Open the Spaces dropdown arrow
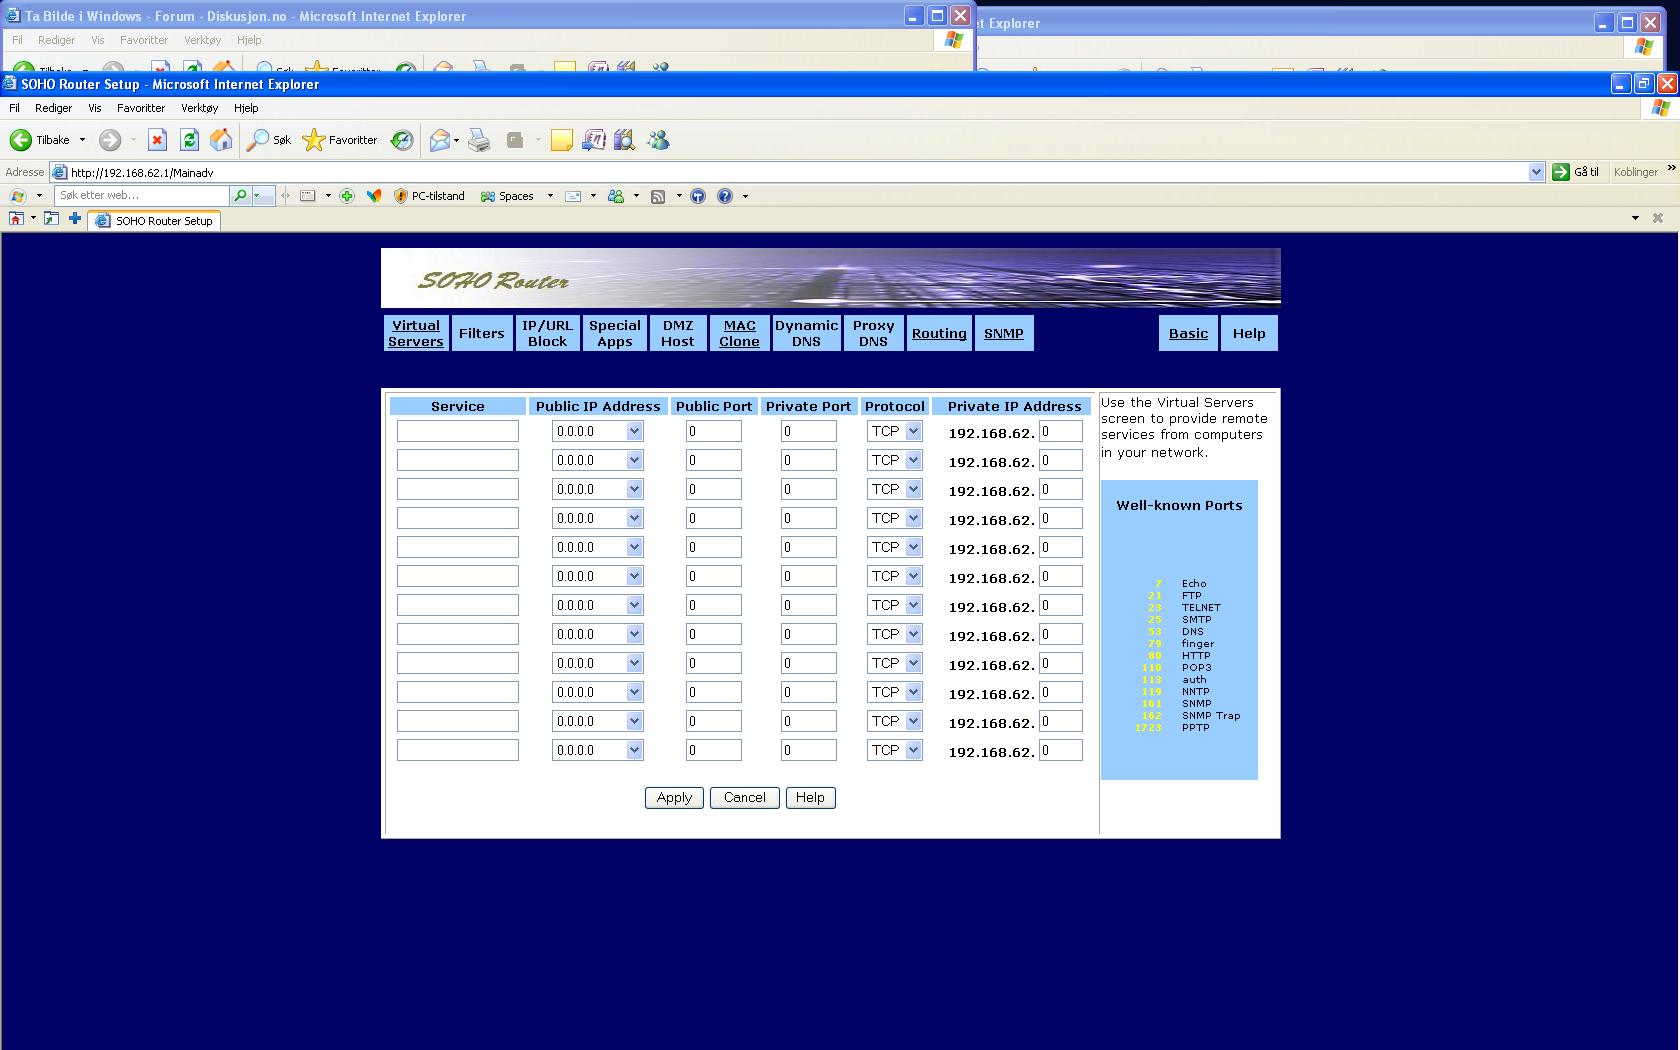The height and width of the screenshot is (1050, 1680). tap(550, 196)
